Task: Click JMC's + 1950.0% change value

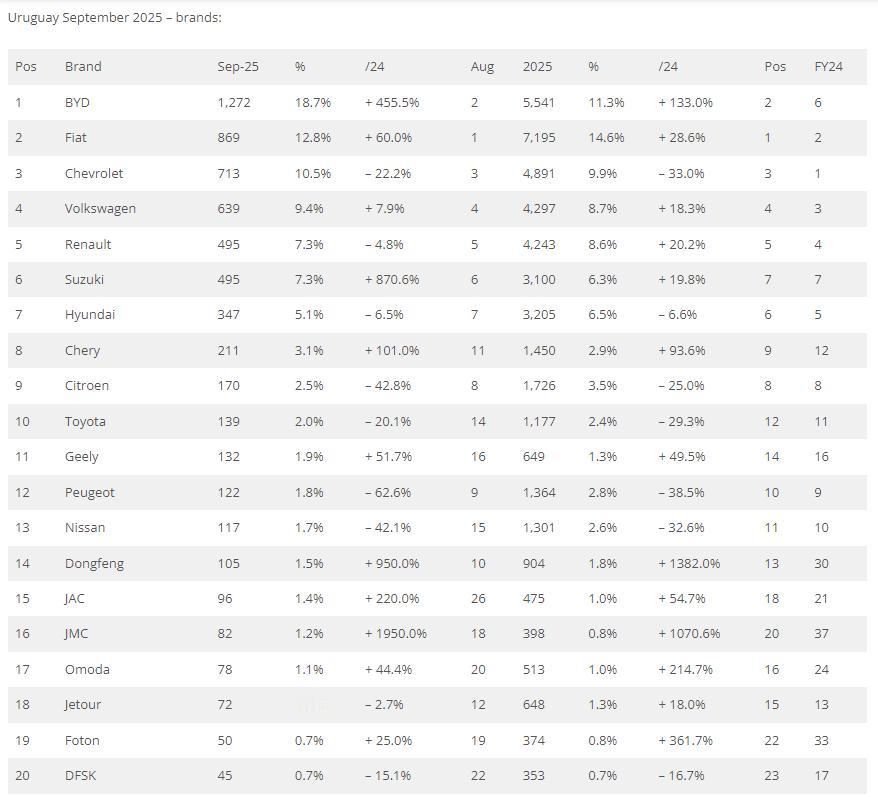Action: point(396,634)
